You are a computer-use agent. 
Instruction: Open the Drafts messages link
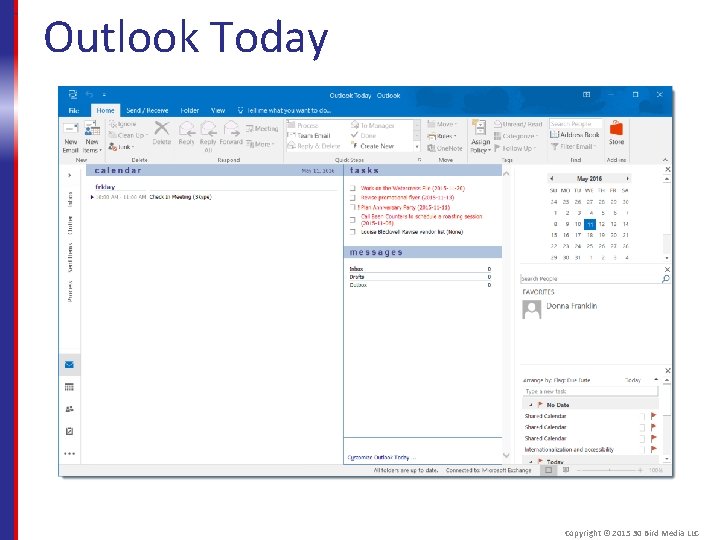coord(357,277)
